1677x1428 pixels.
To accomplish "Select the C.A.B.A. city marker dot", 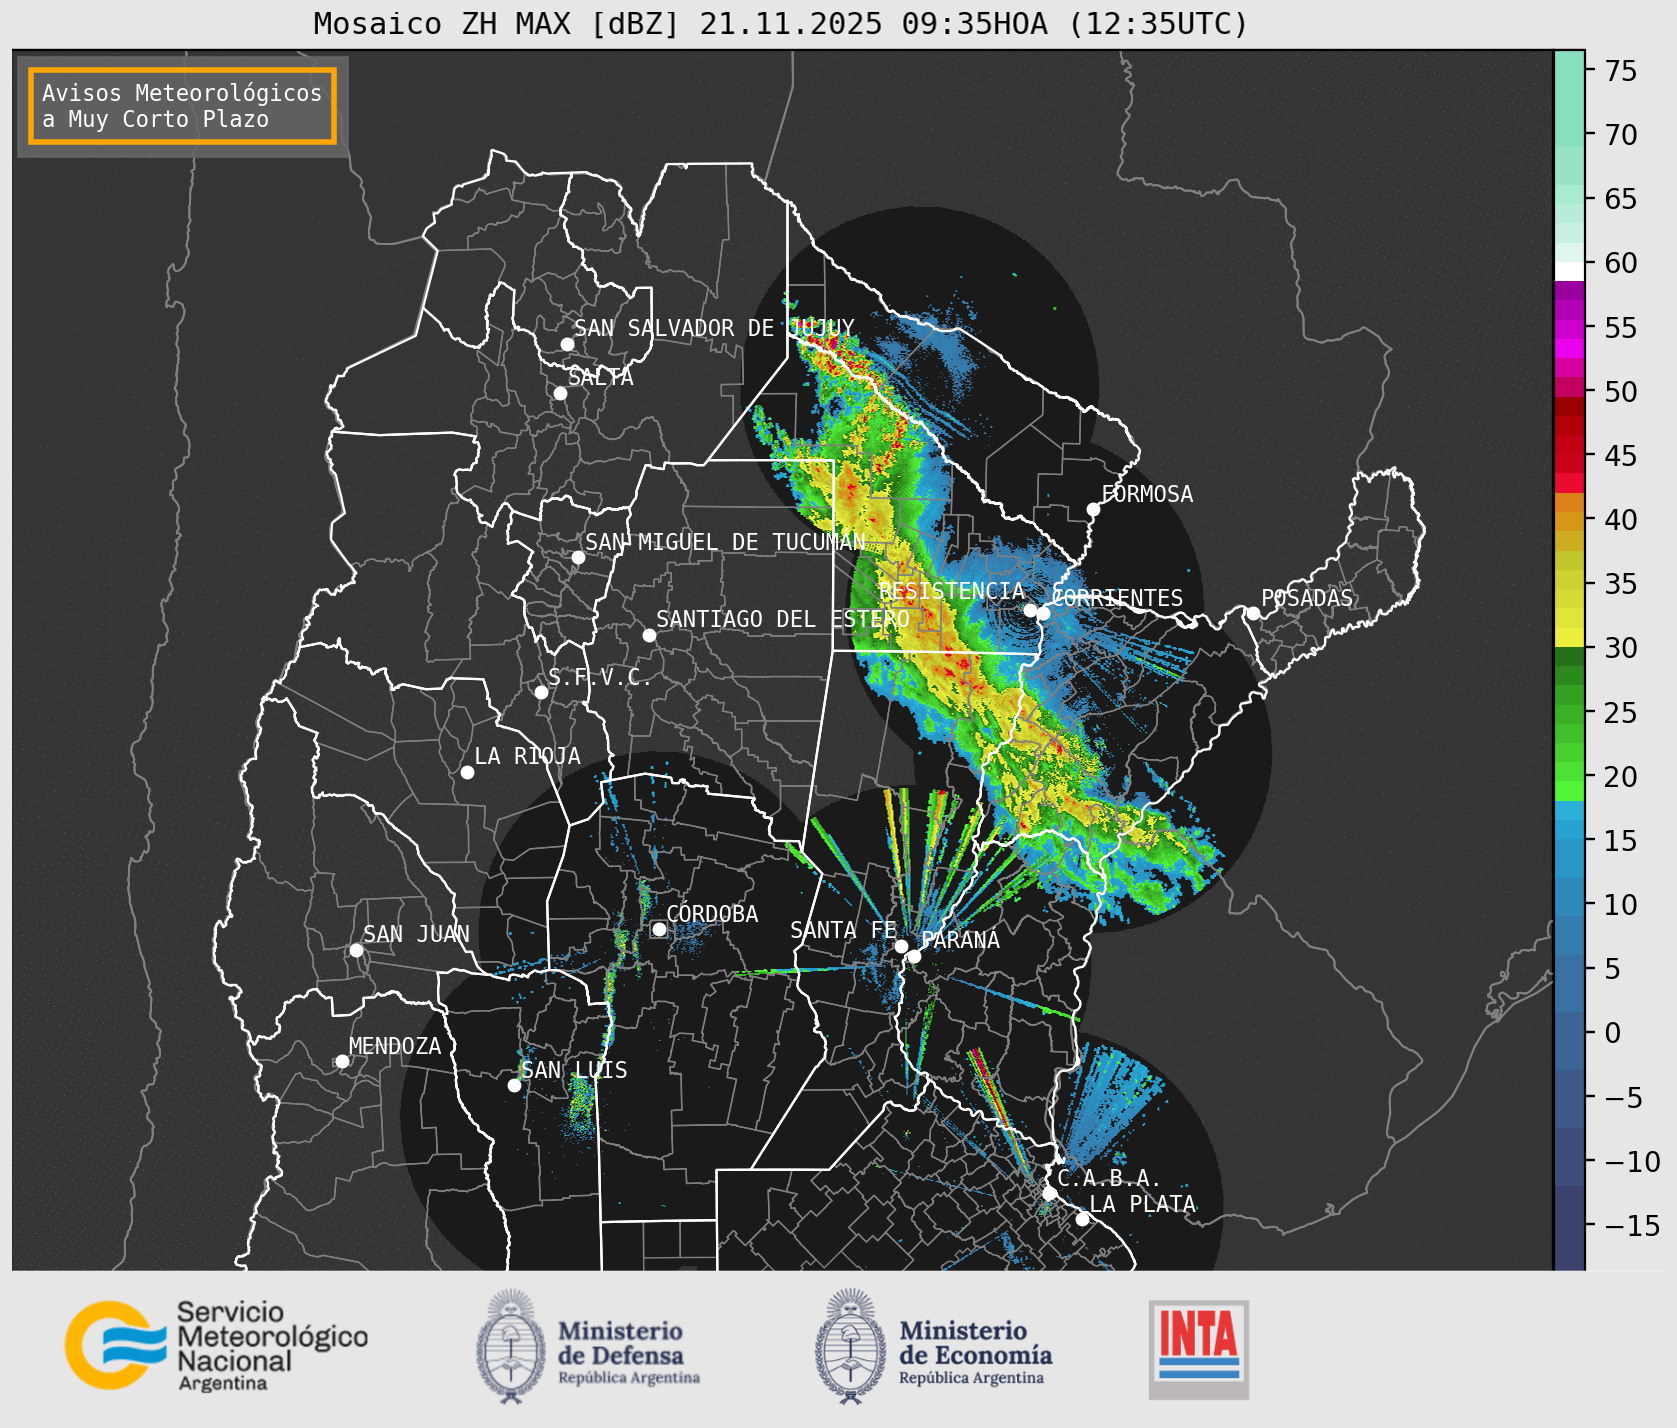I will [x=1049, y=1193].
